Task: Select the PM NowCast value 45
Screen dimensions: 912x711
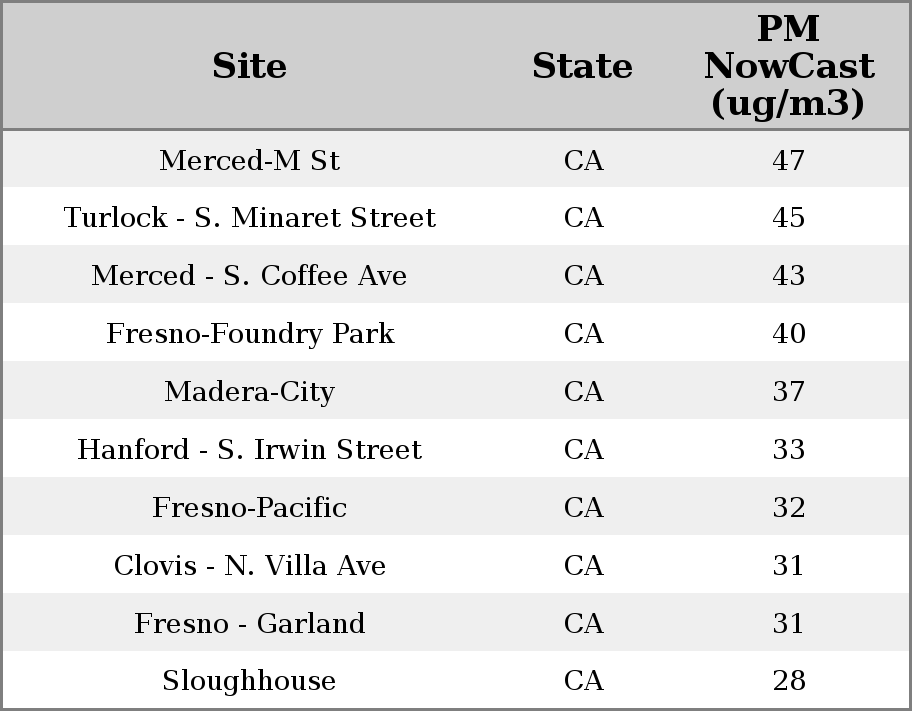Action: tap(788, 218)
